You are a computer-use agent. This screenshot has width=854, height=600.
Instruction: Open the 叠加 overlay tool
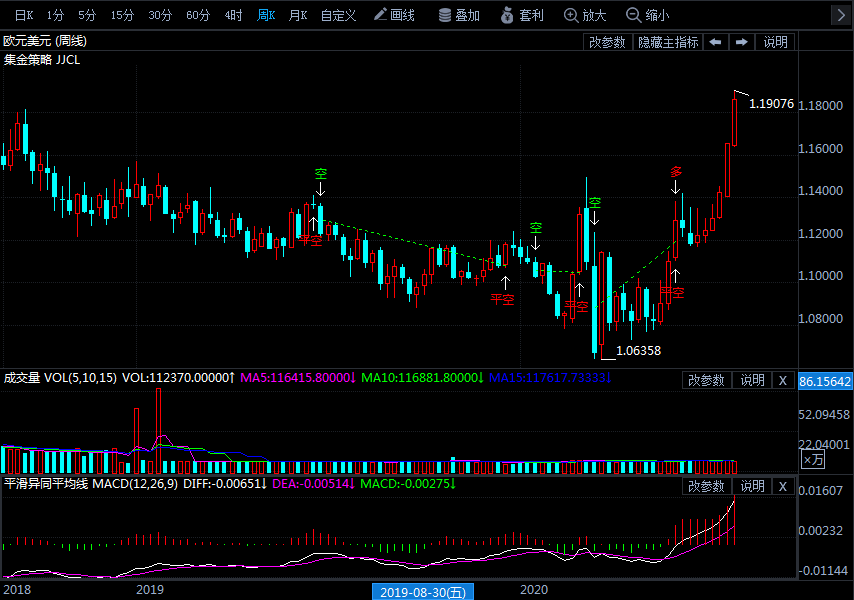[459, 15]
